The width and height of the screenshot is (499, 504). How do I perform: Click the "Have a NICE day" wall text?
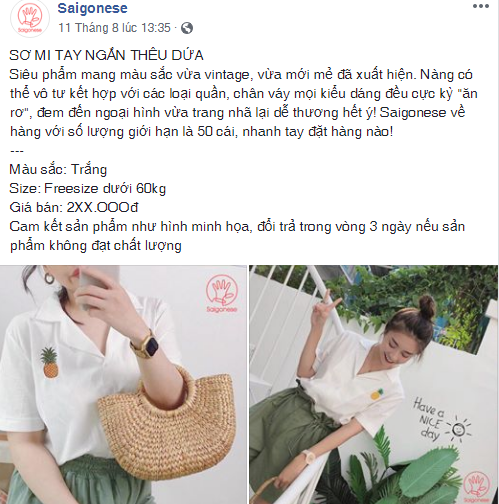click(429, 419)
